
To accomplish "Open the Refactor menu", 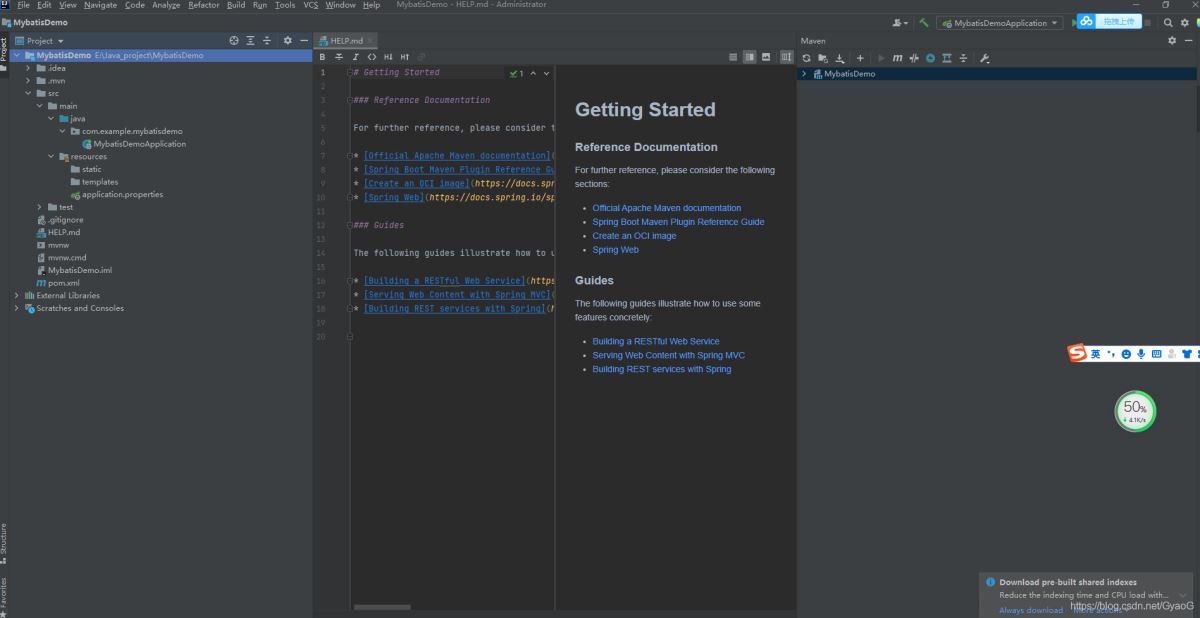I will tap(203, 4).
